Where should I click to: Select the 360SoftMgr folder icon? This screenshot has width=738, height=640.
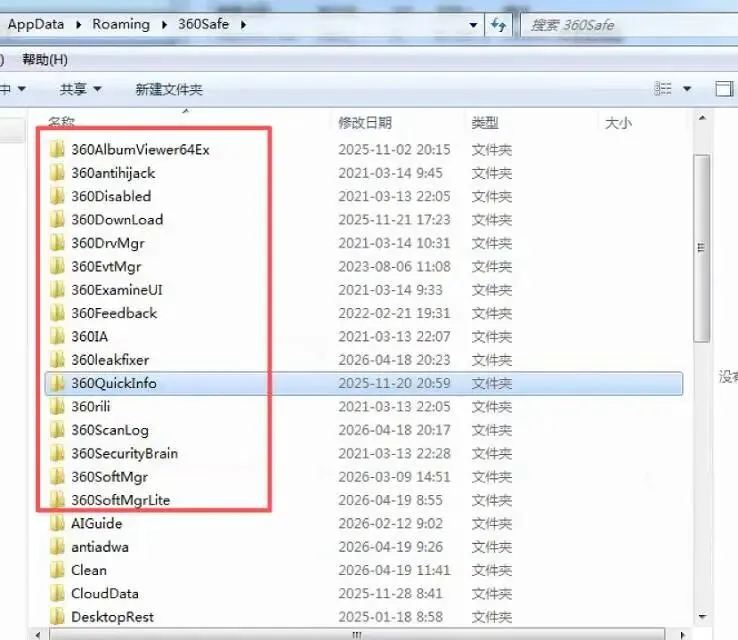tap(57, 477)
